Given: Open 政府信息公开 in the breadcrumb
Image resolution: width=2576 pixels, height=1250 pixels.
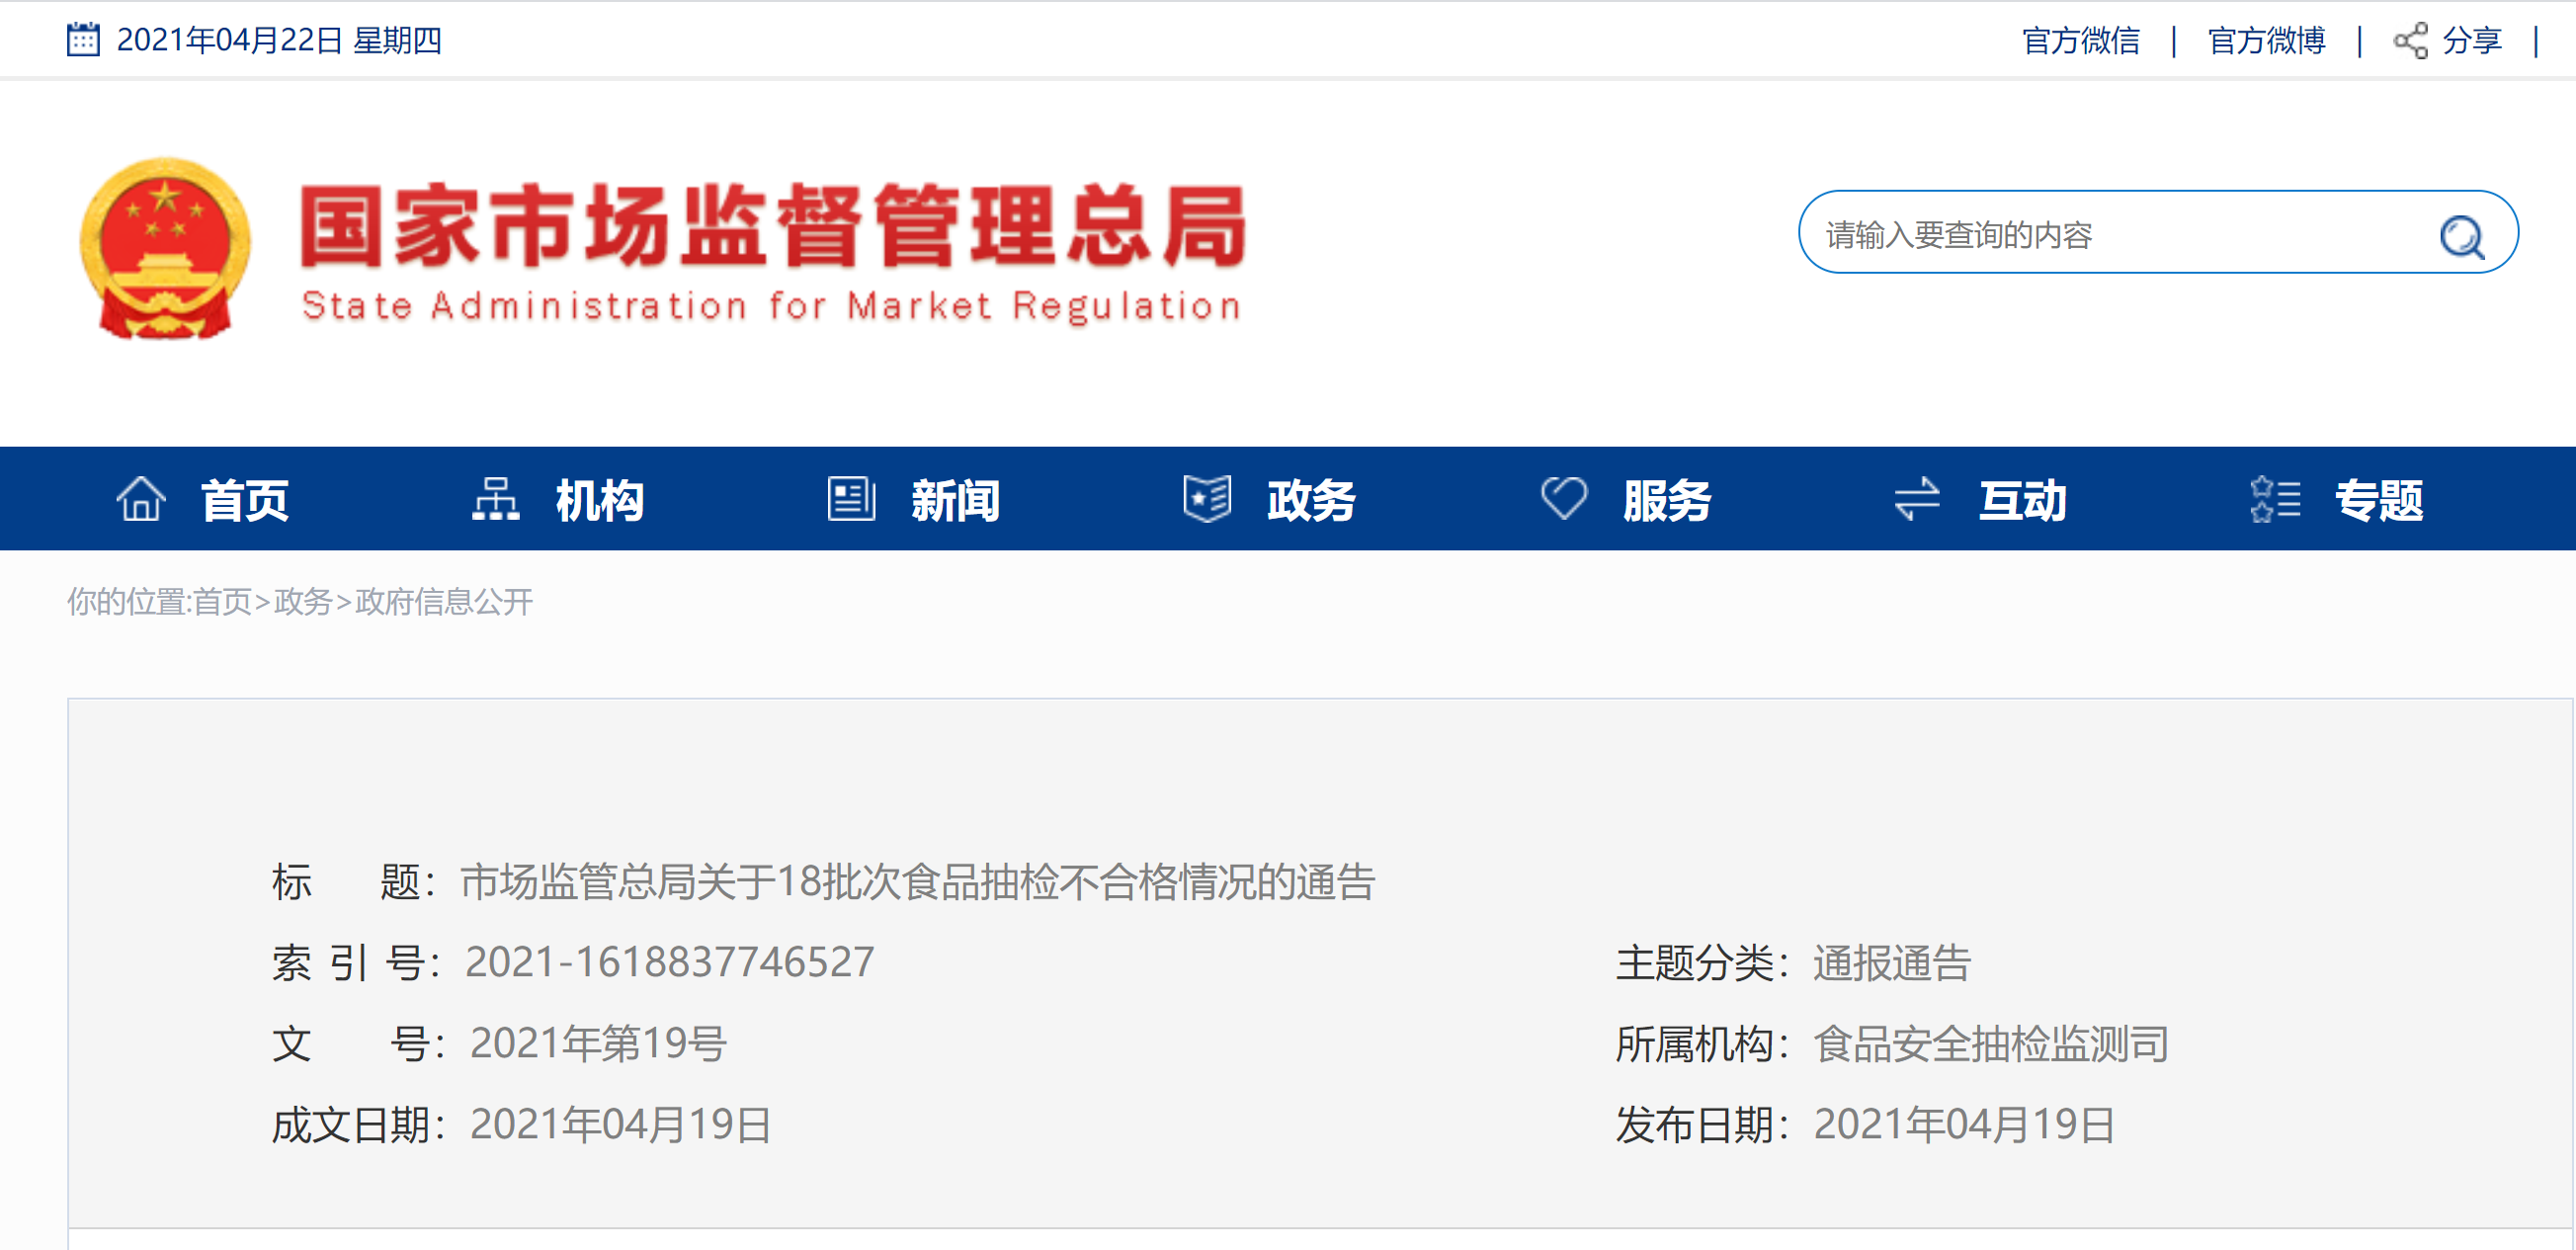Looking at the screenshot, I should 444,602.
